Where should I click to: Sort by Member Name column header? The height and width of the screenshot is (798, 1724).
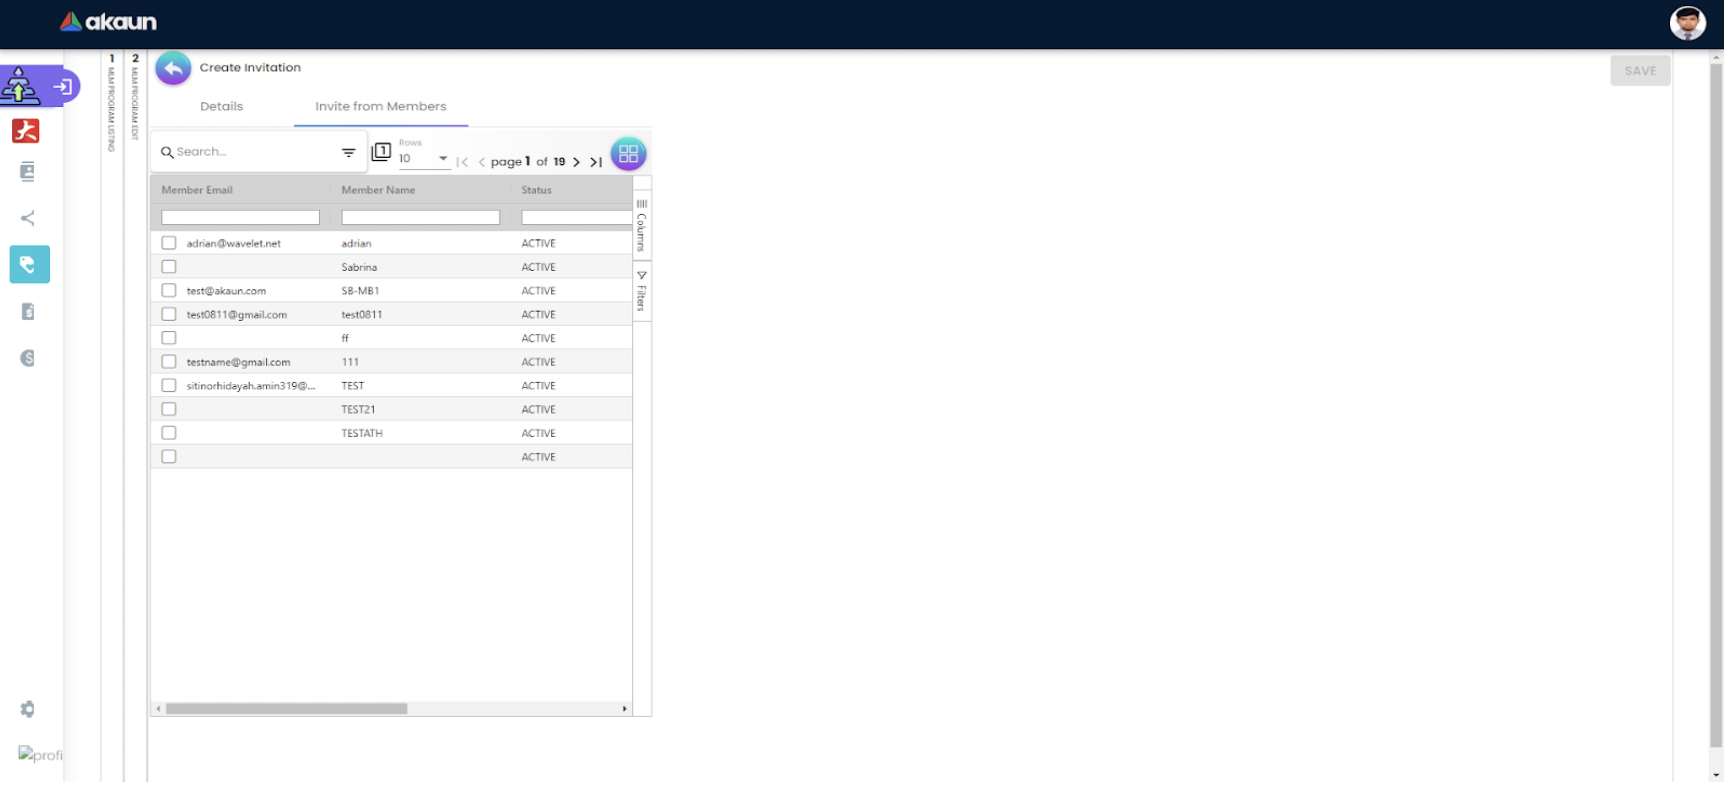pyautogui.click(x=378, y=190)
